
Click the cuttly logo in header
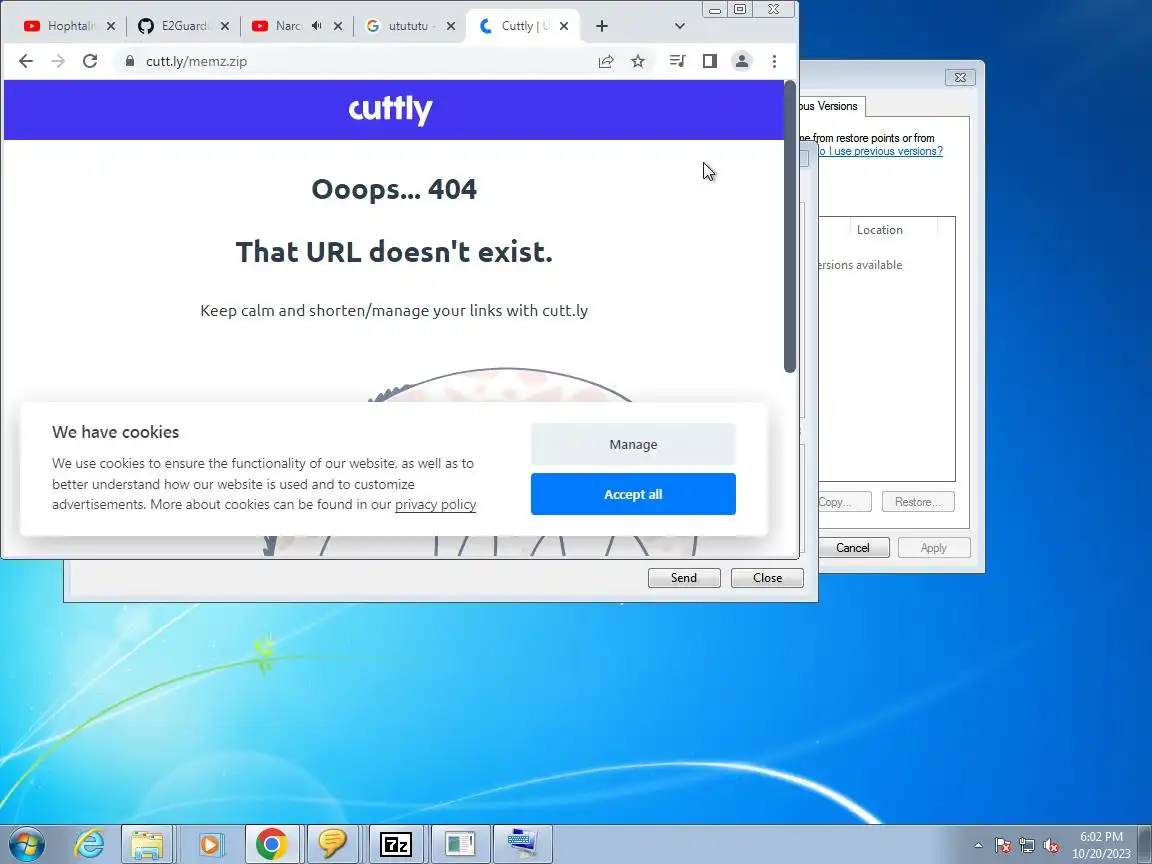391,109
